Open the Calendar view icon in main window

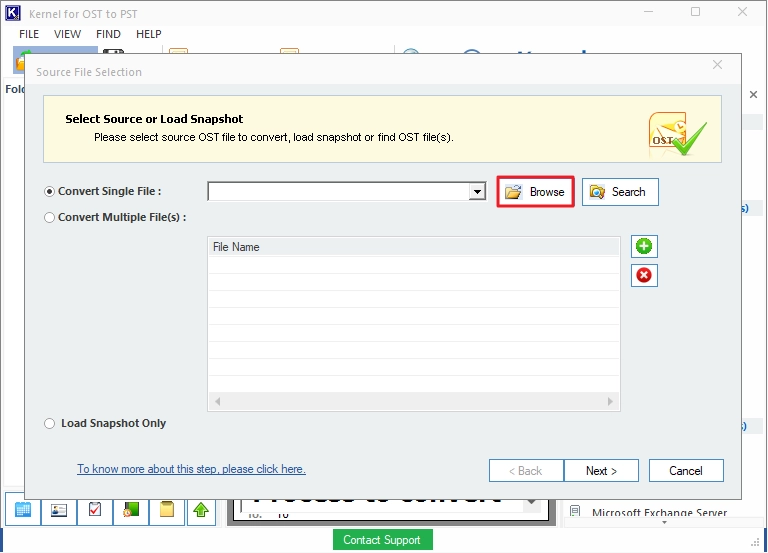tap(23, 510)
